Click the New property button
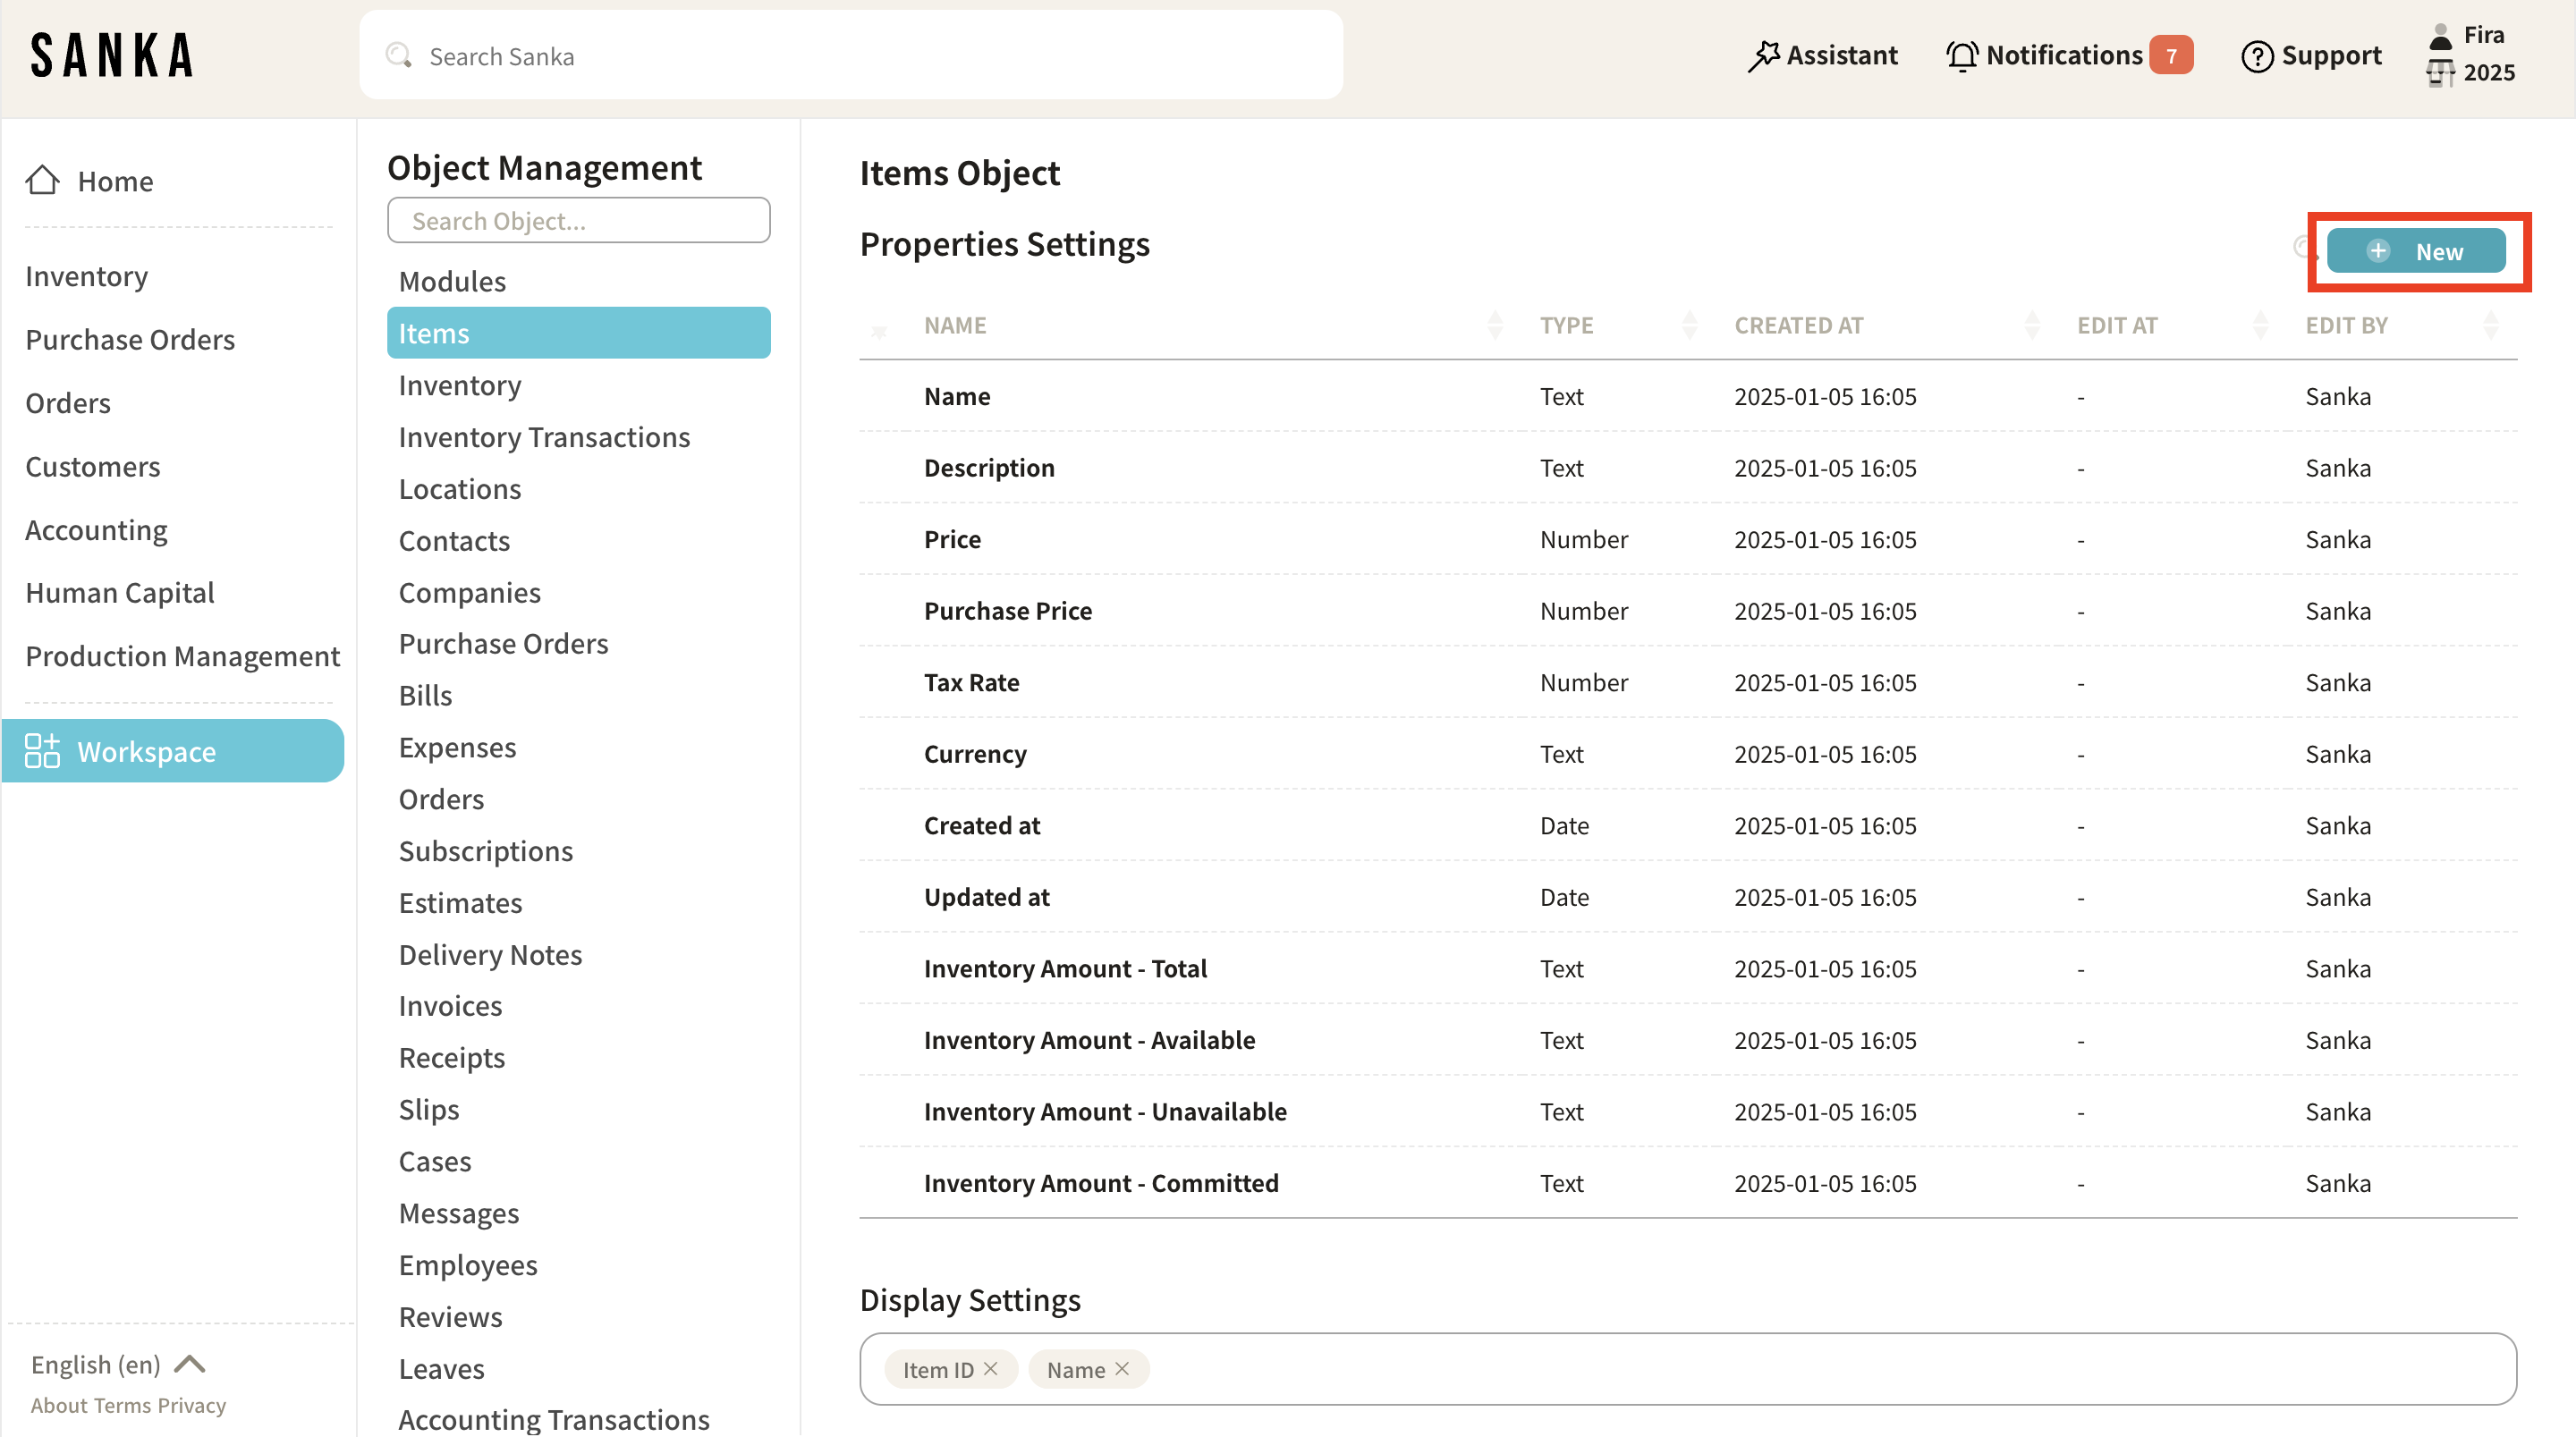Viewport: 2576px width, 1437px height. point(2415,251)
